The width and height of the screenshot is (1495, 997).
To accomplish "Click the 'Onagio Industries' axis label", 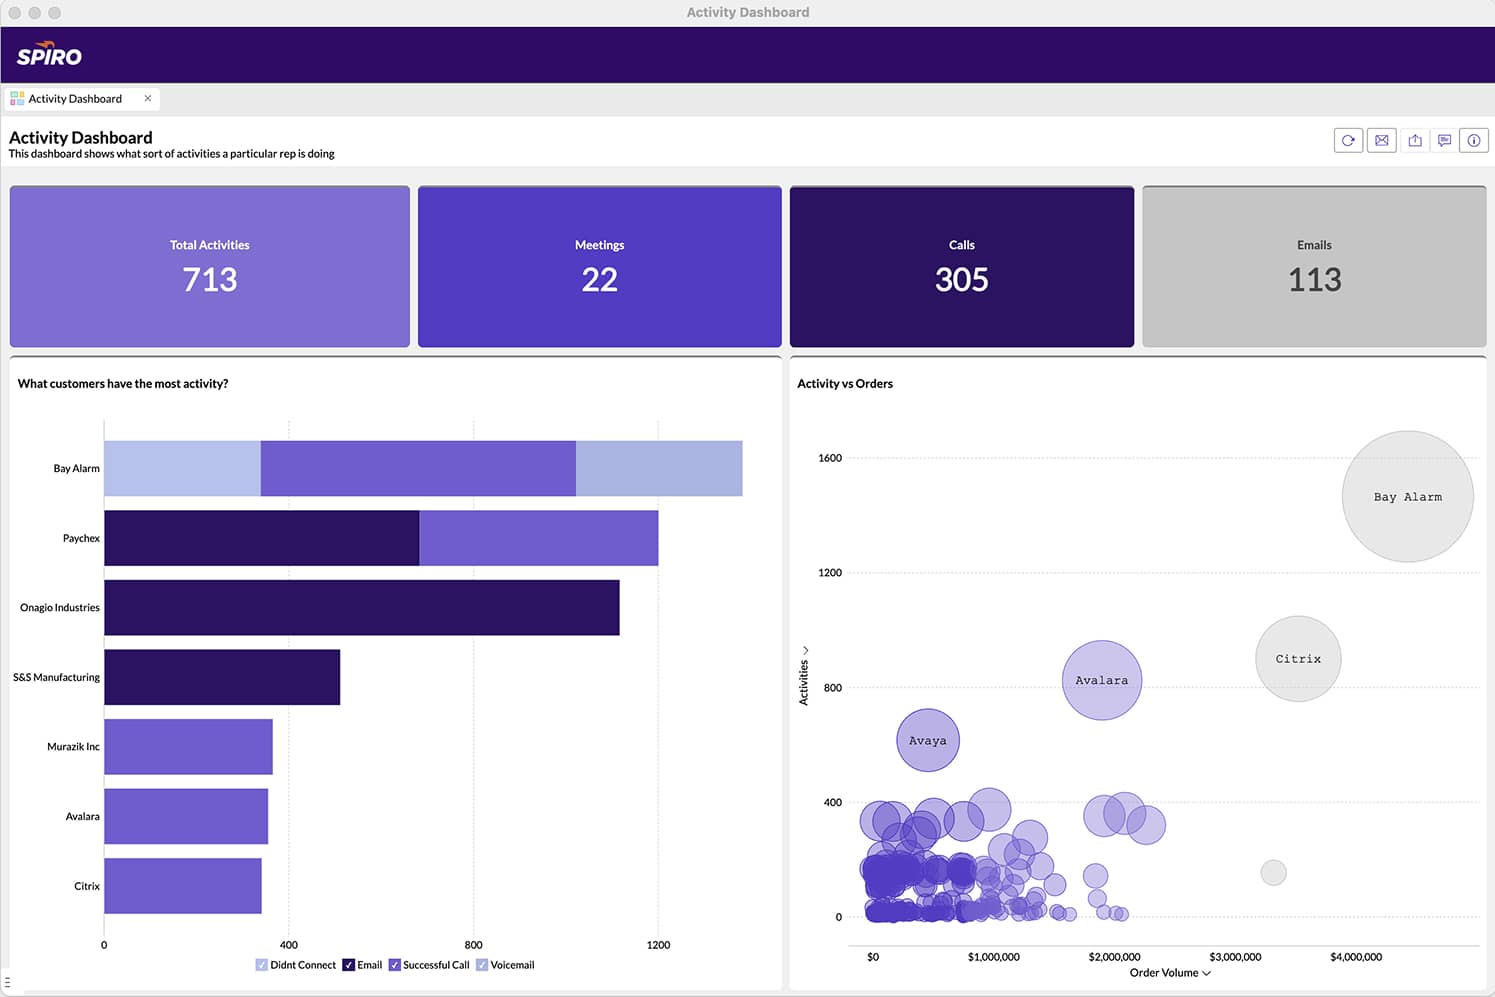I will tap(60, 608).
